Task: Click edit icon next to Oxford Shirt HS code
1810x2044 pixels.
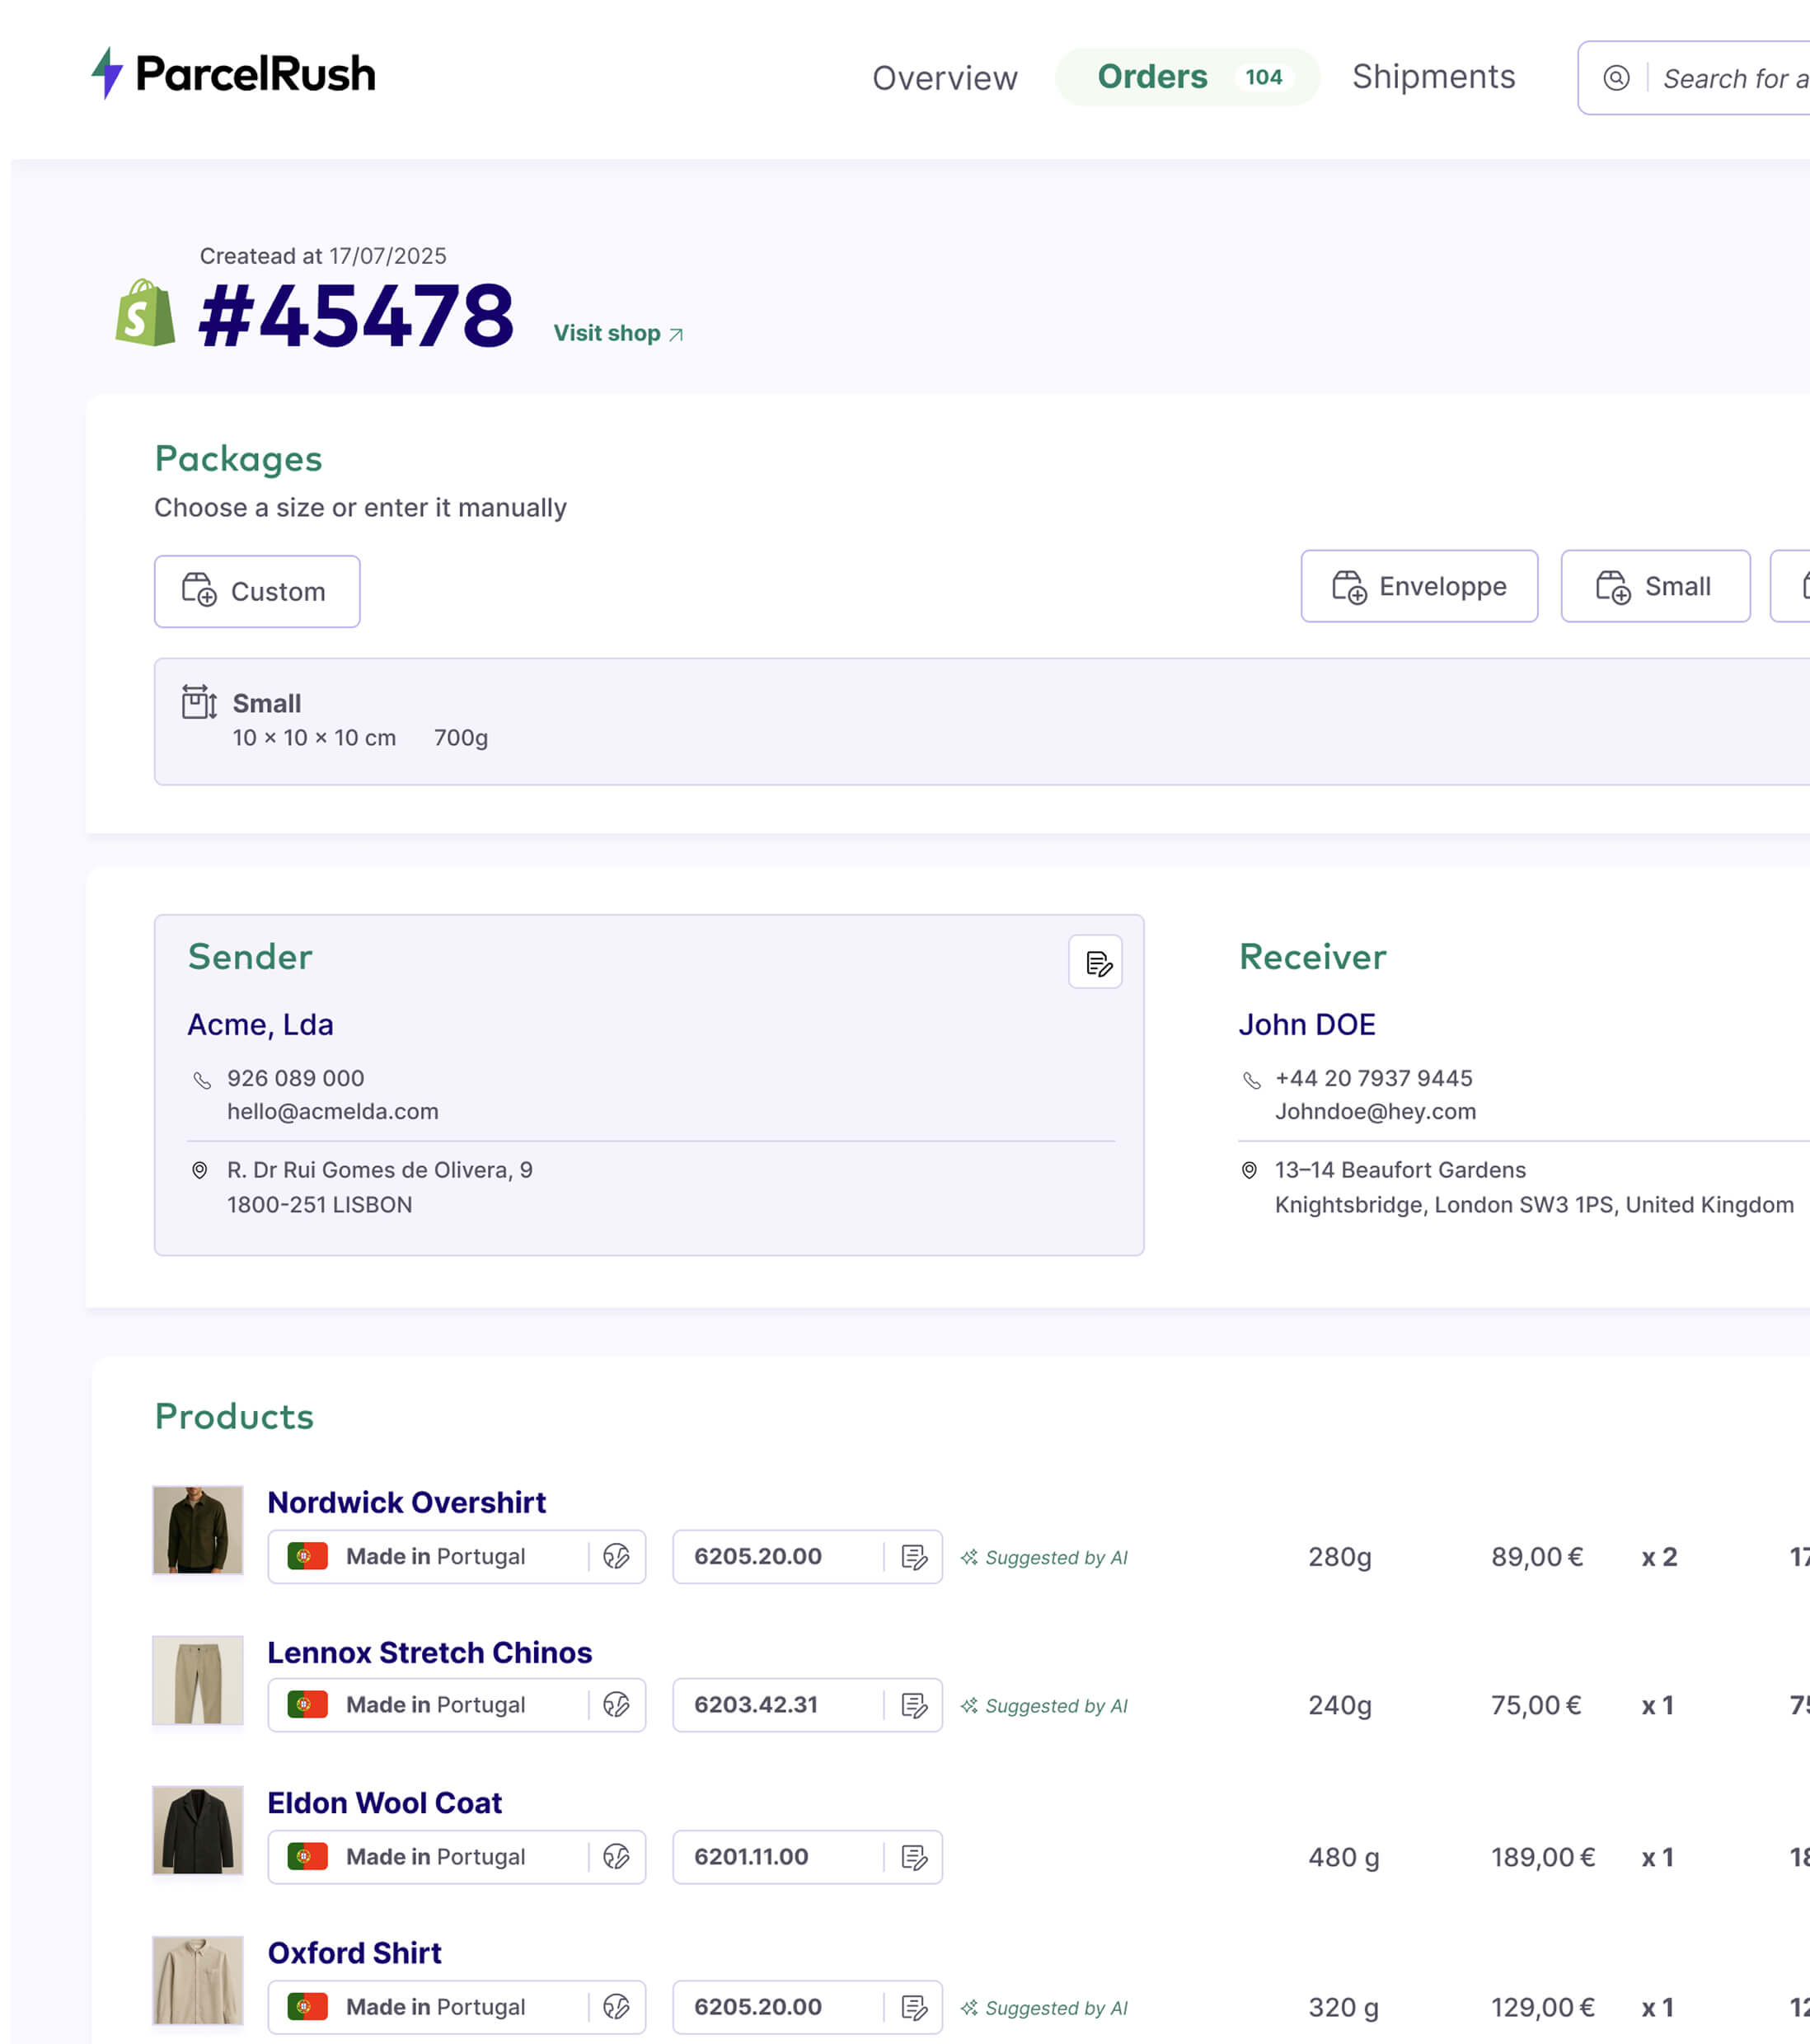Action: 914,2007
